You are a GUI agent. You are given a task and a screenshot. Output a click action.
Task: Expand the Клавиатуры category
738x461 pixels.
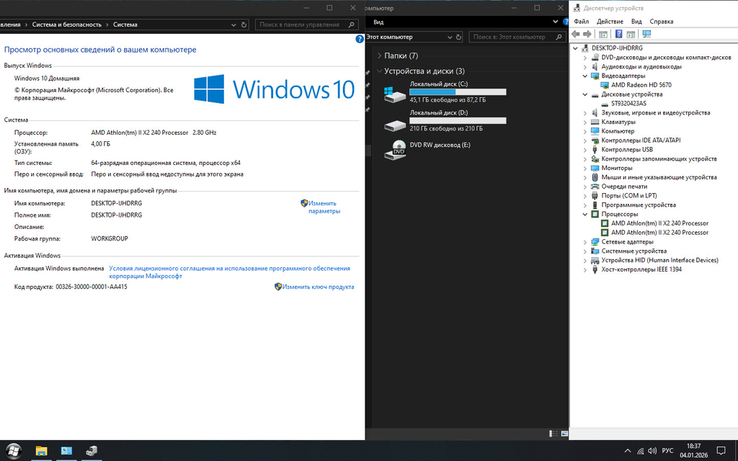click(585, 122)
